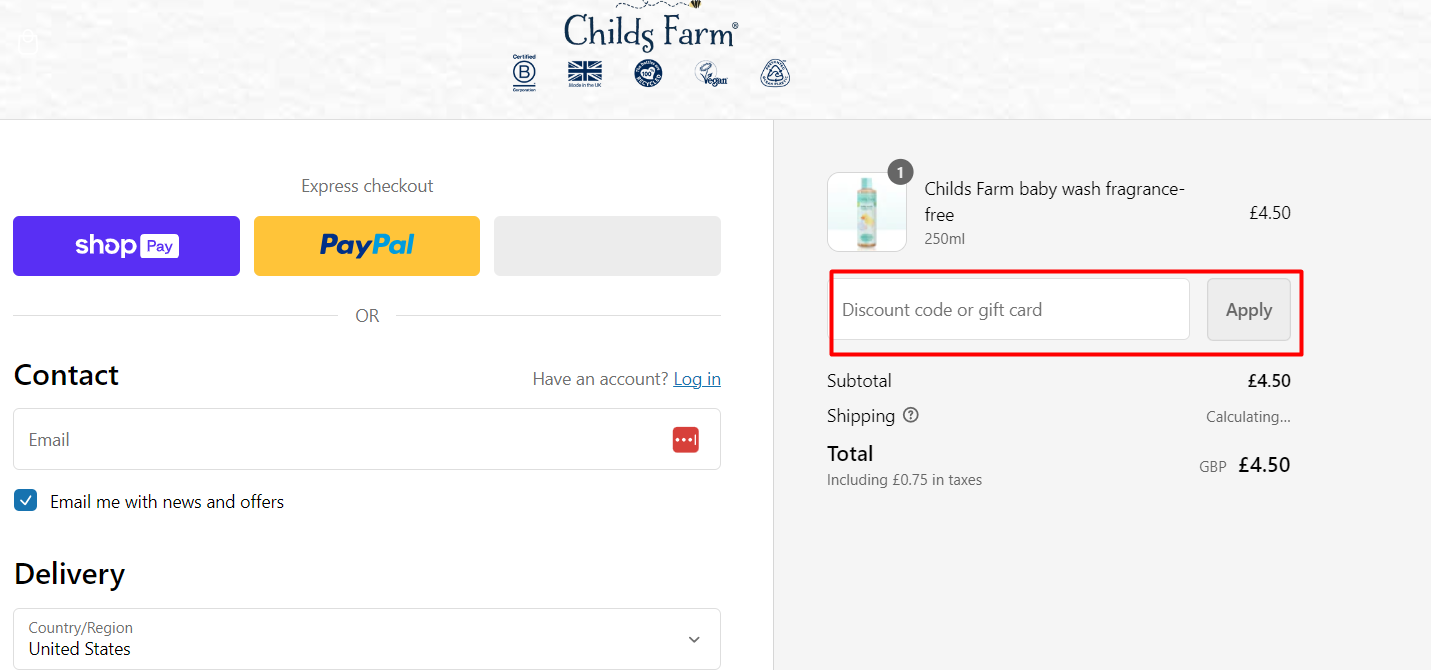The width and height of the screenshot is (1431, 670).
Task: Click the Certified B Corporation badge
Action: tap(524, 73)
